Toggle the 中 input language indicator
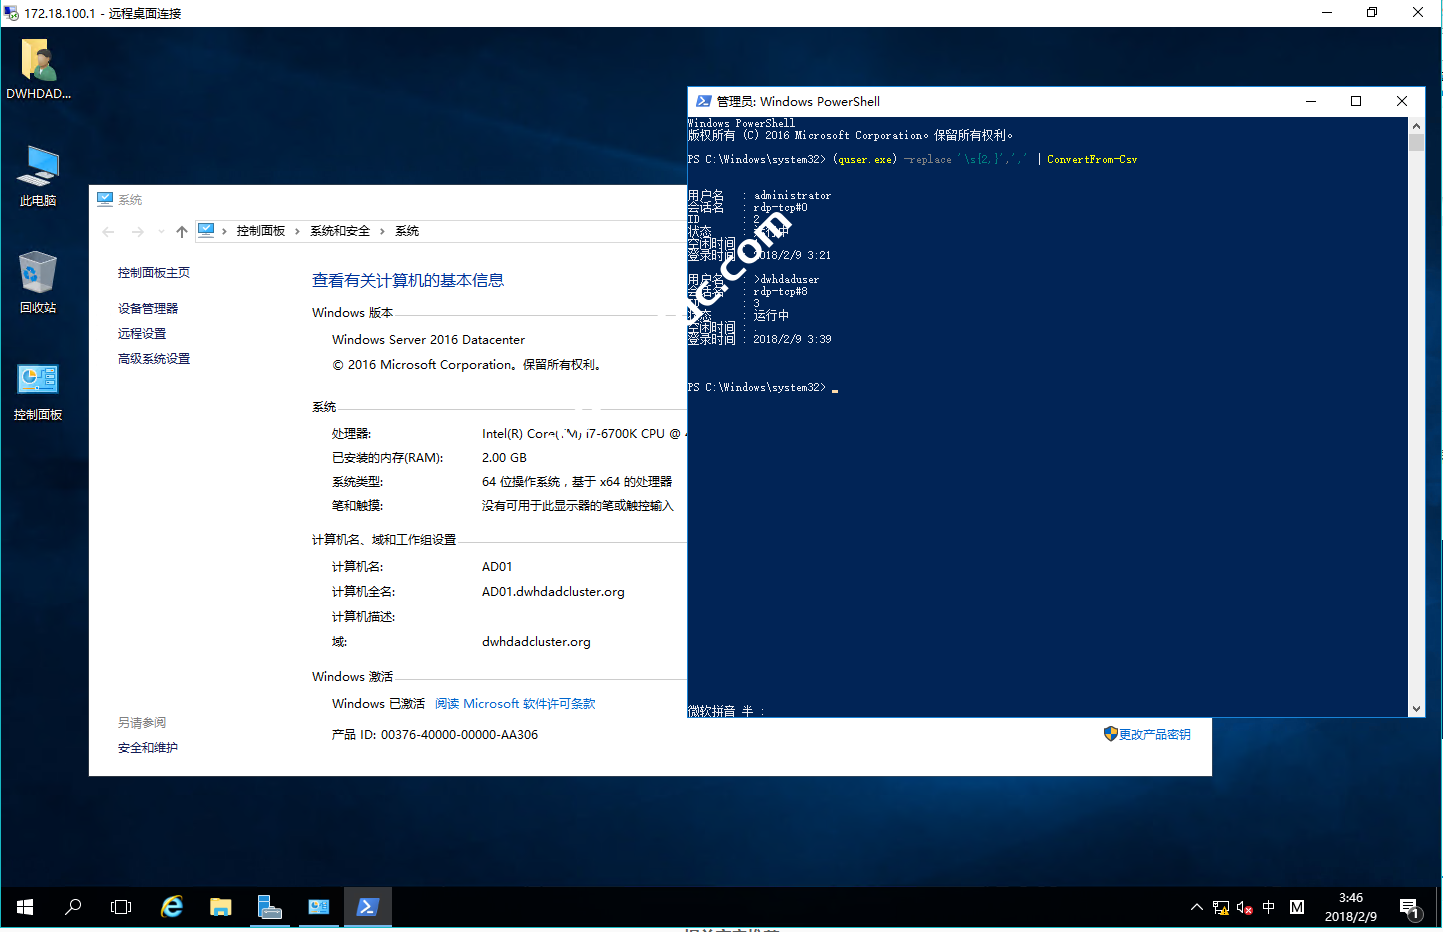 tap(1268, 907)
